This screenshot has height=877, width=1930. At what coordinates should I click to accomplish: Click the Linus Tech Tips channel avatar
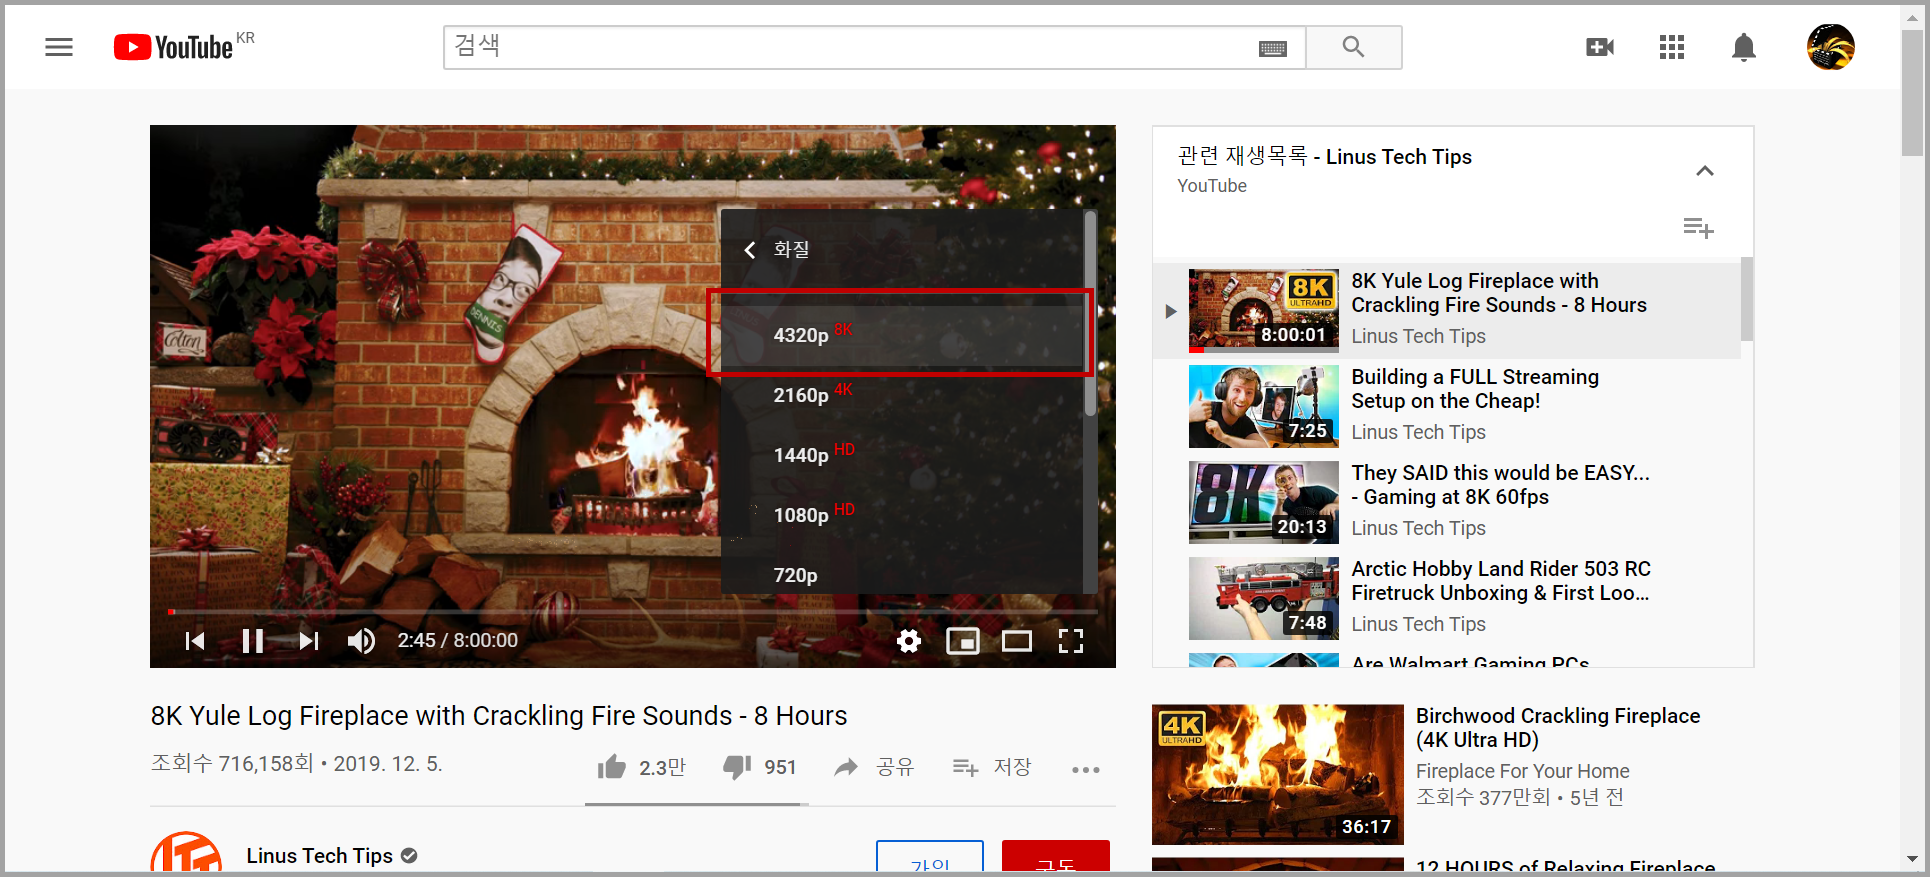(x=186, y=852)
